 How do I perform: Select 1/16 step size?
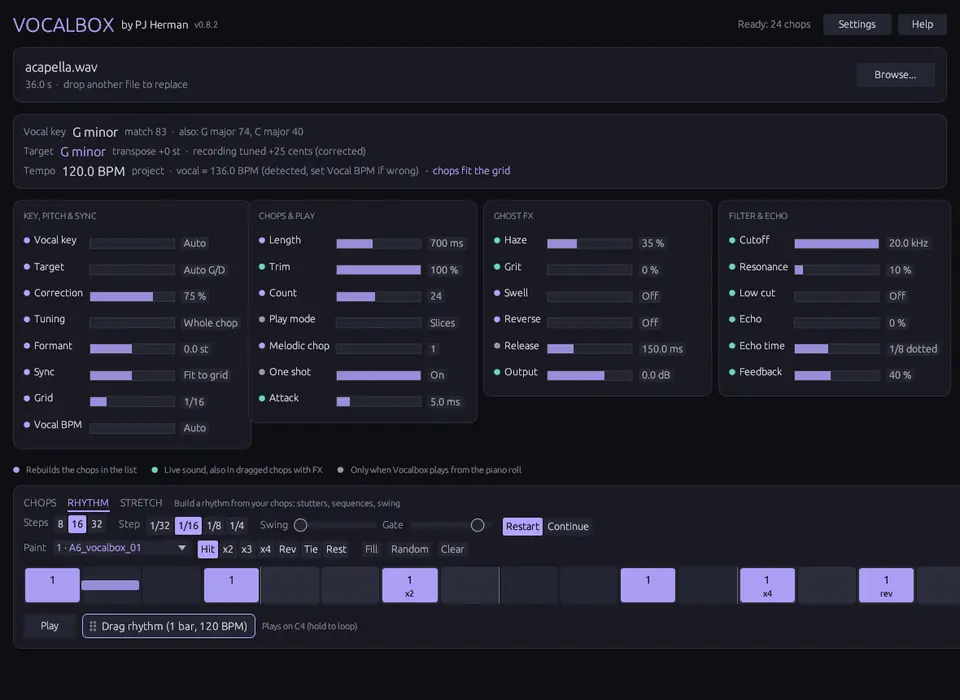click(189, 525)
